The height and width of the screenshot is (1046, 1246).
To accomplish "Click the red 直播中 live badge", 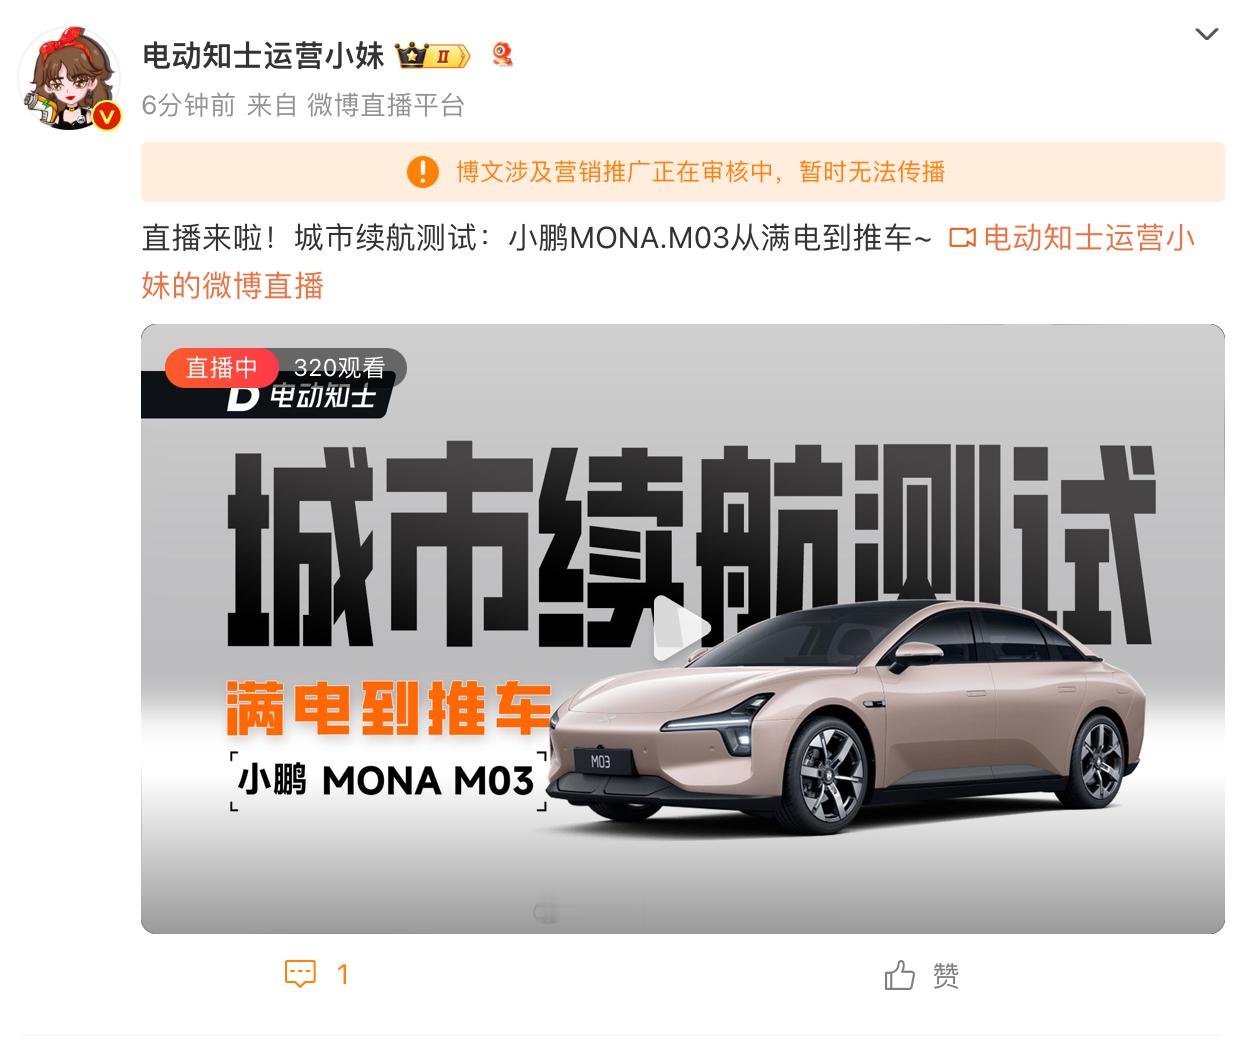I will [221, 368].
